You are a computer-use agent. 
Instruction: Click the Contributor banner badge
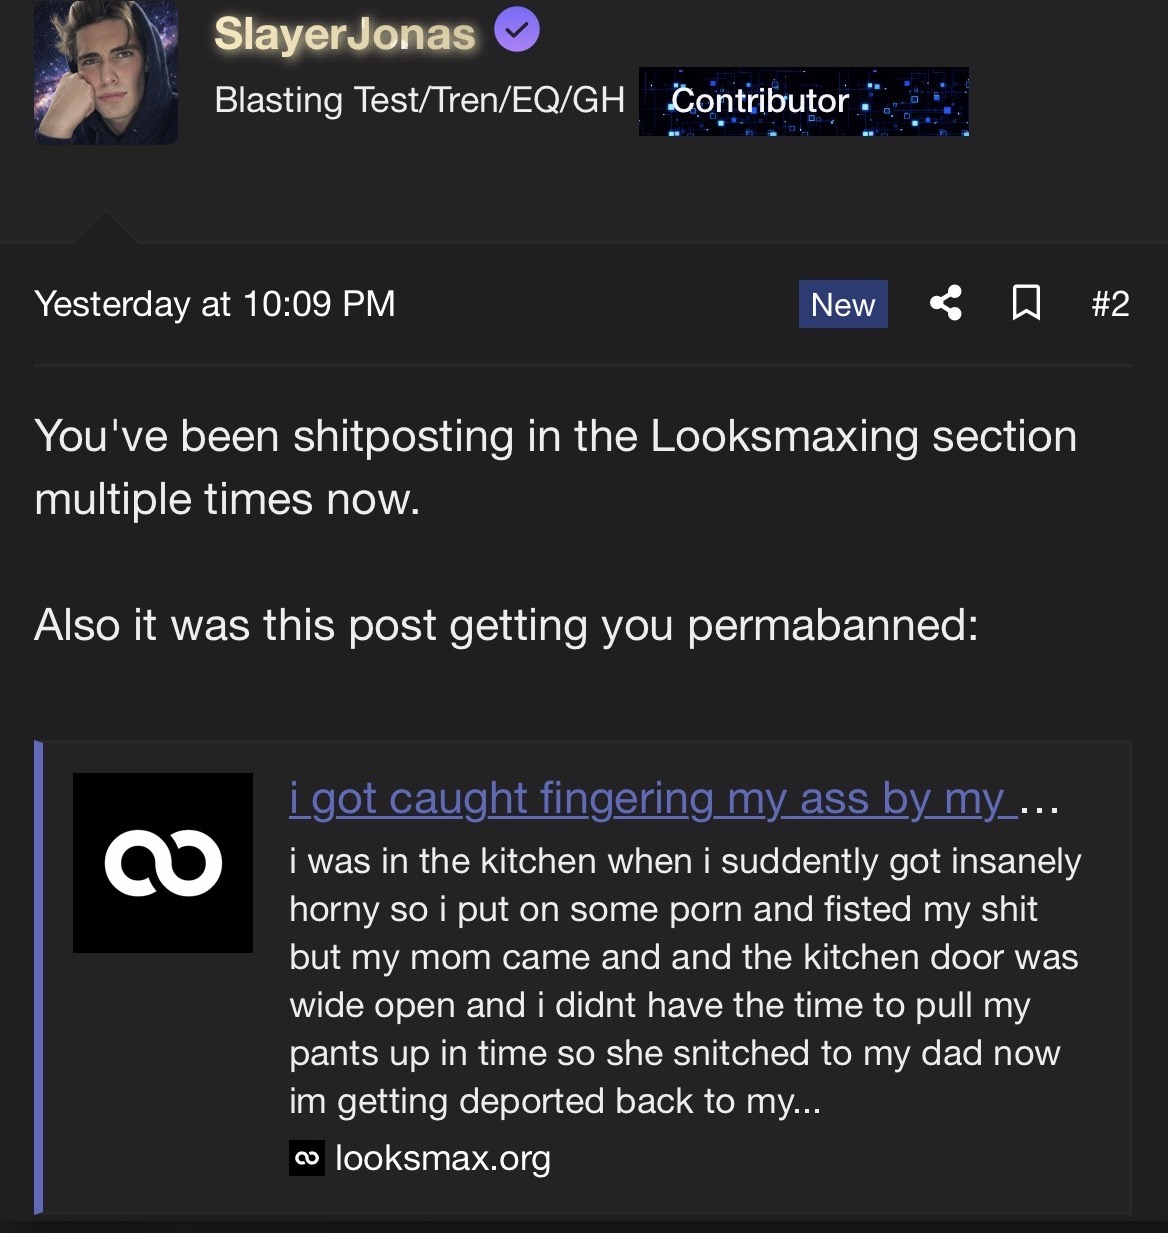pos(804,101)
